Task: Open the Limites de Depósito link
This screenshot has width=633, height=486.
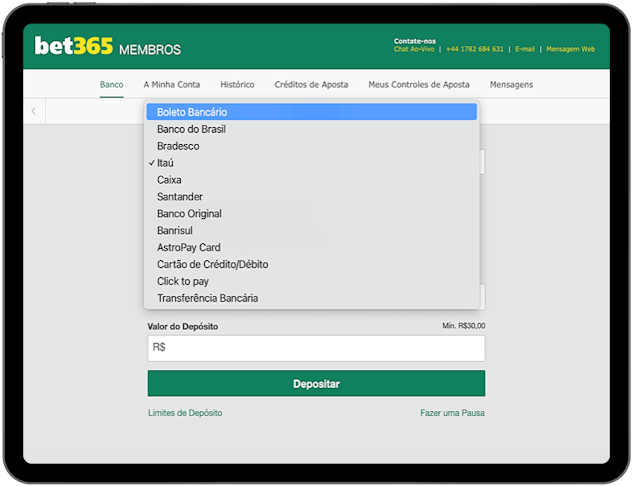Action: click(185, 413)
